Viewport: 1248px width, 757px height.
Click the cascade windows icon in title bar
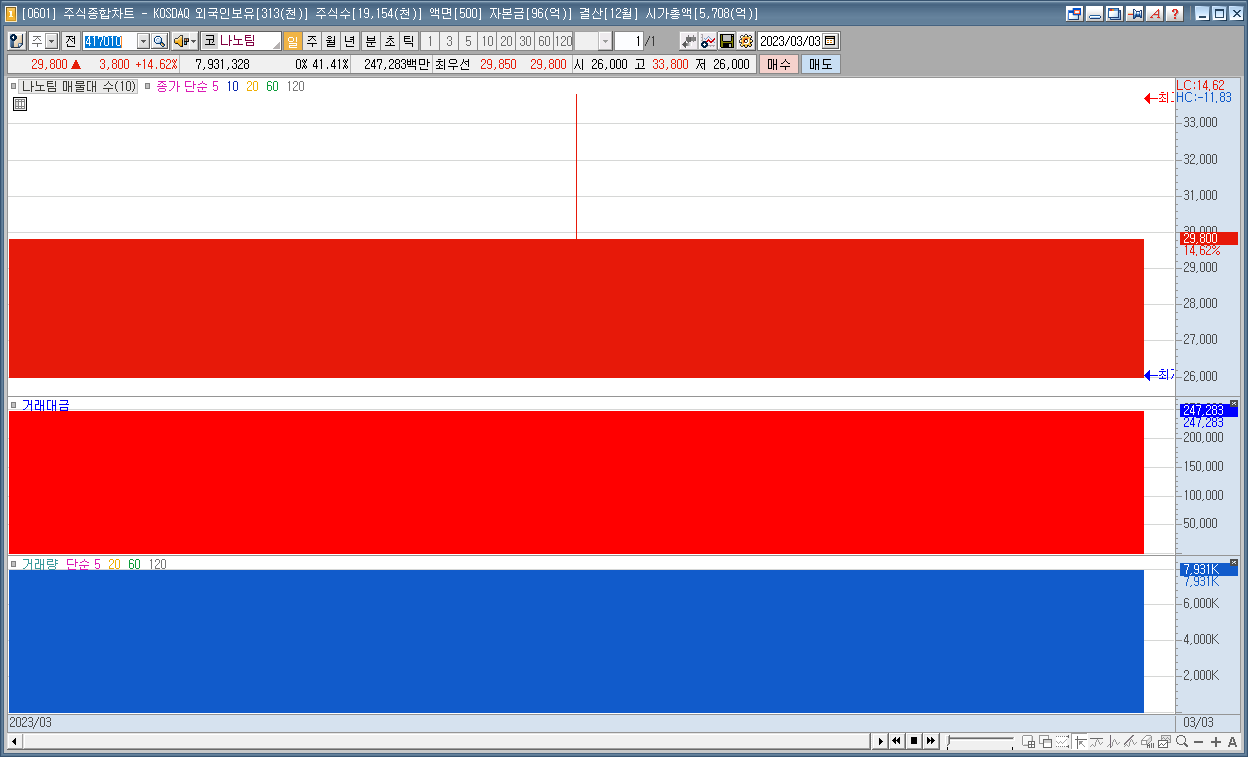tap(1114, 13)
